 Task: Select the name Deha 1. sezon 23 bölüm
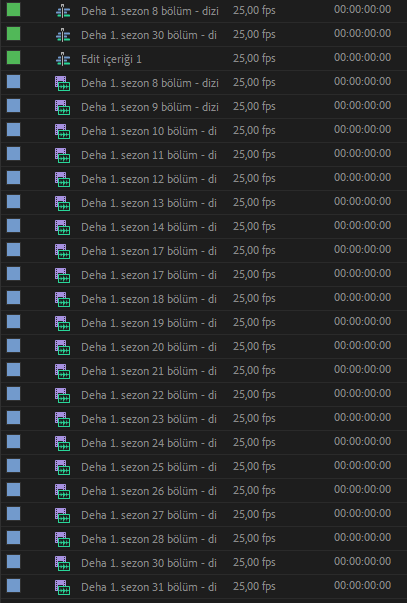[148, 419]
